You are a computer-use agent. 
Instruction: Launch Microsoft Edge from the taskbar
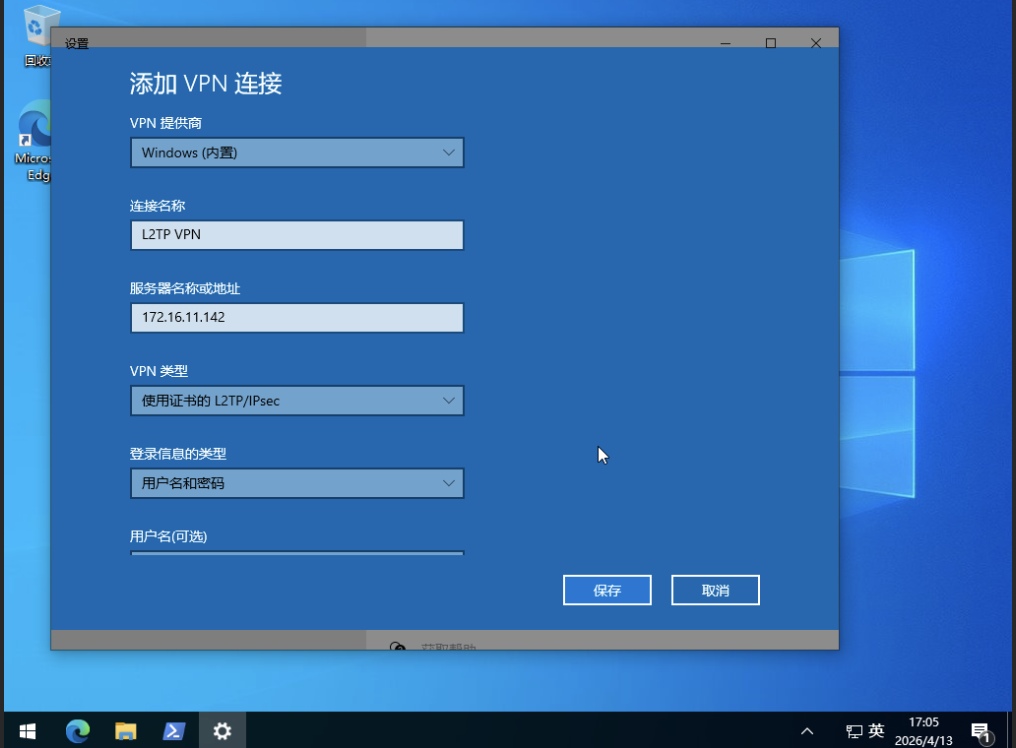(x=77, y=731)
